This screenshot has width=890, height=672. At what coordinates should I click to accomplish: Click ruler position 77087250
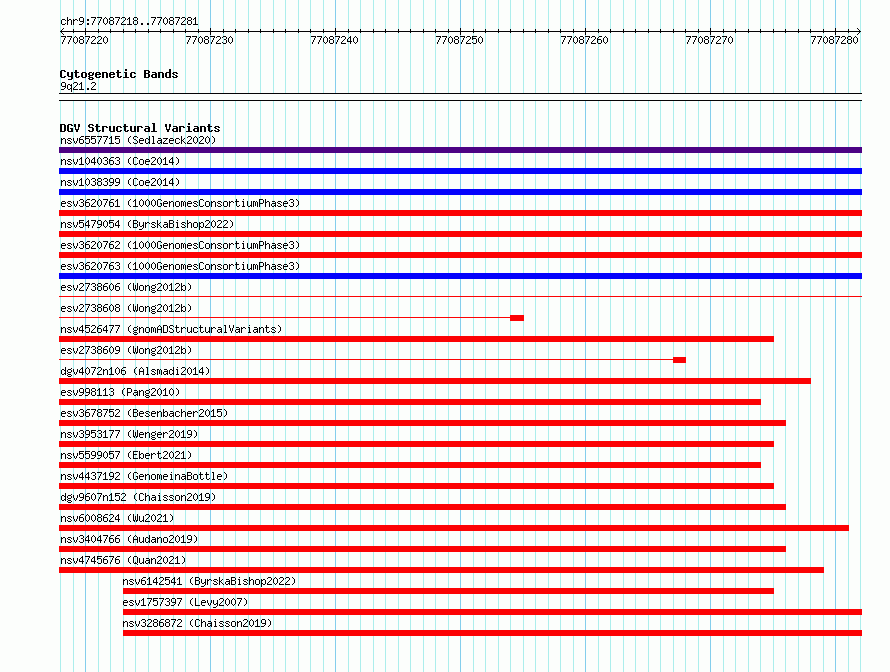(x=459, y=40)
